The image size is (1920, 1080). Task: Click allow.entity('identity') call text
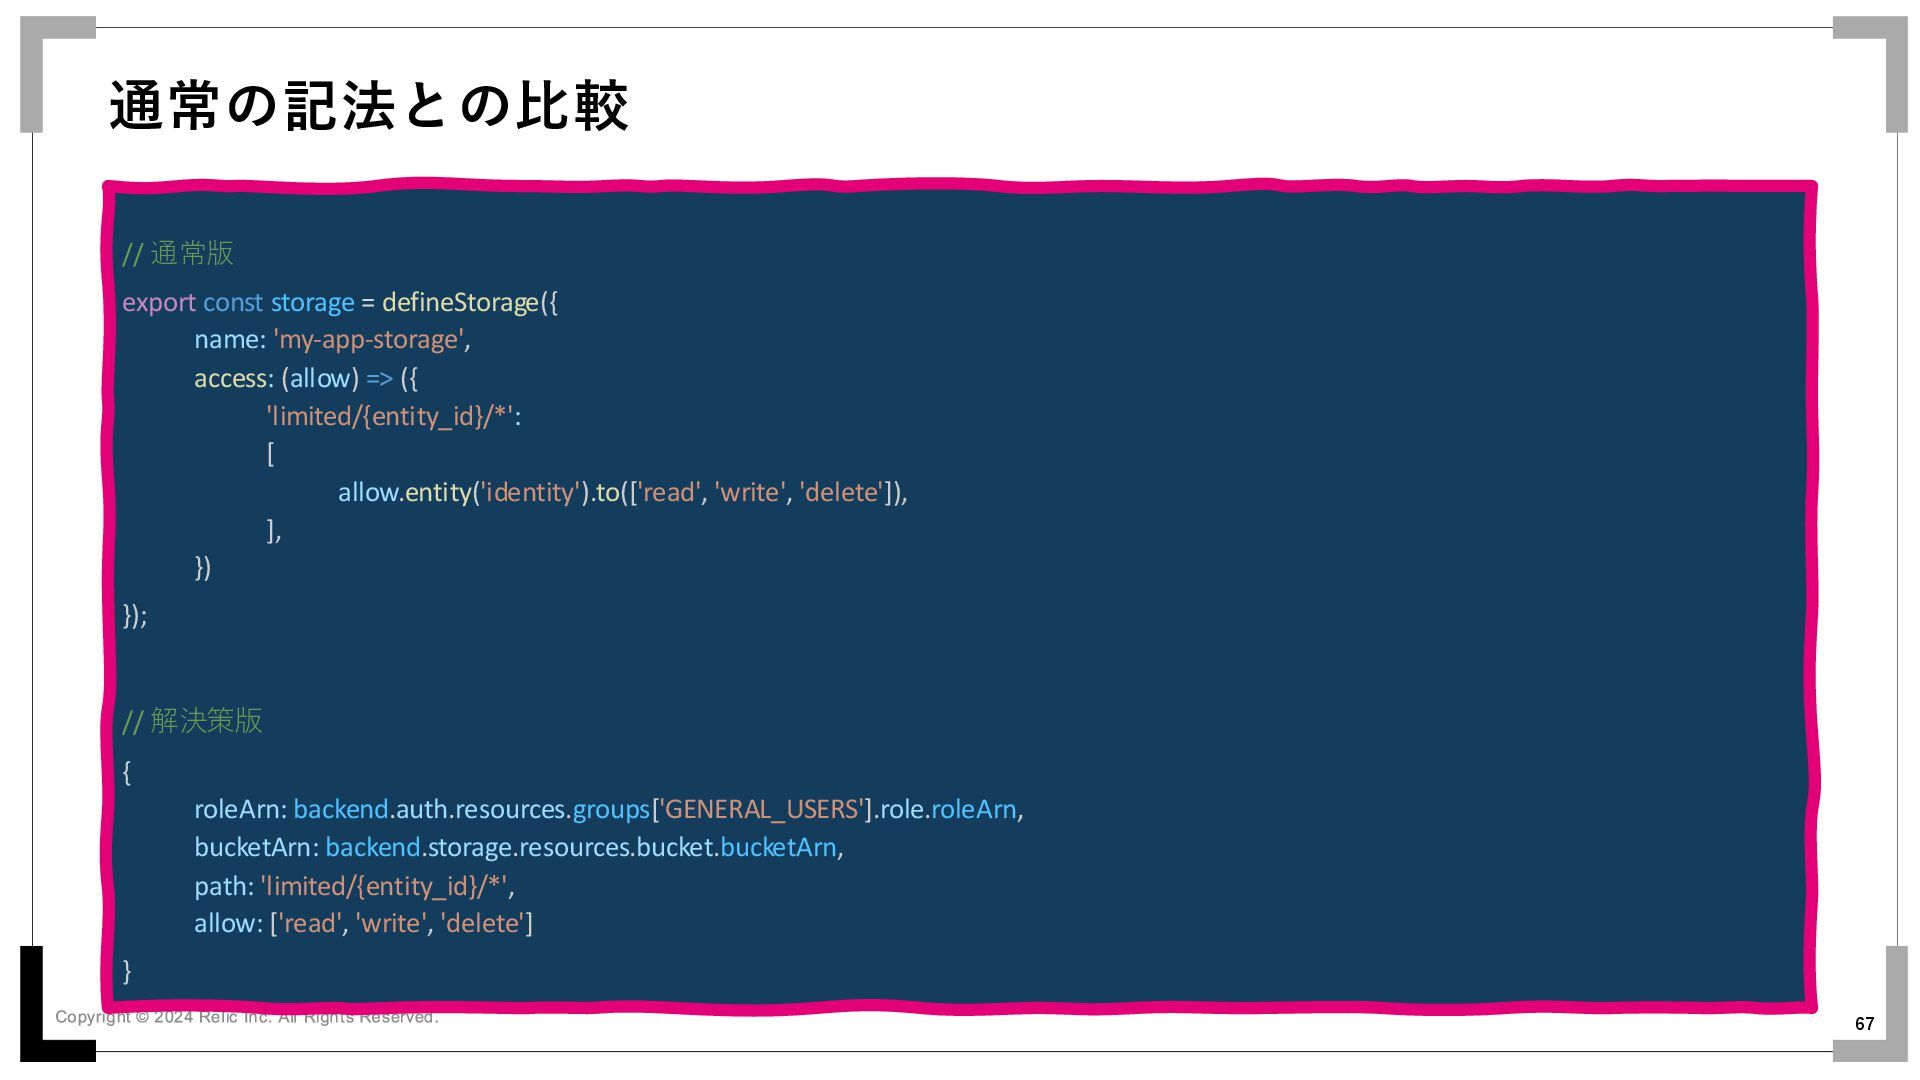coord(463,492)
